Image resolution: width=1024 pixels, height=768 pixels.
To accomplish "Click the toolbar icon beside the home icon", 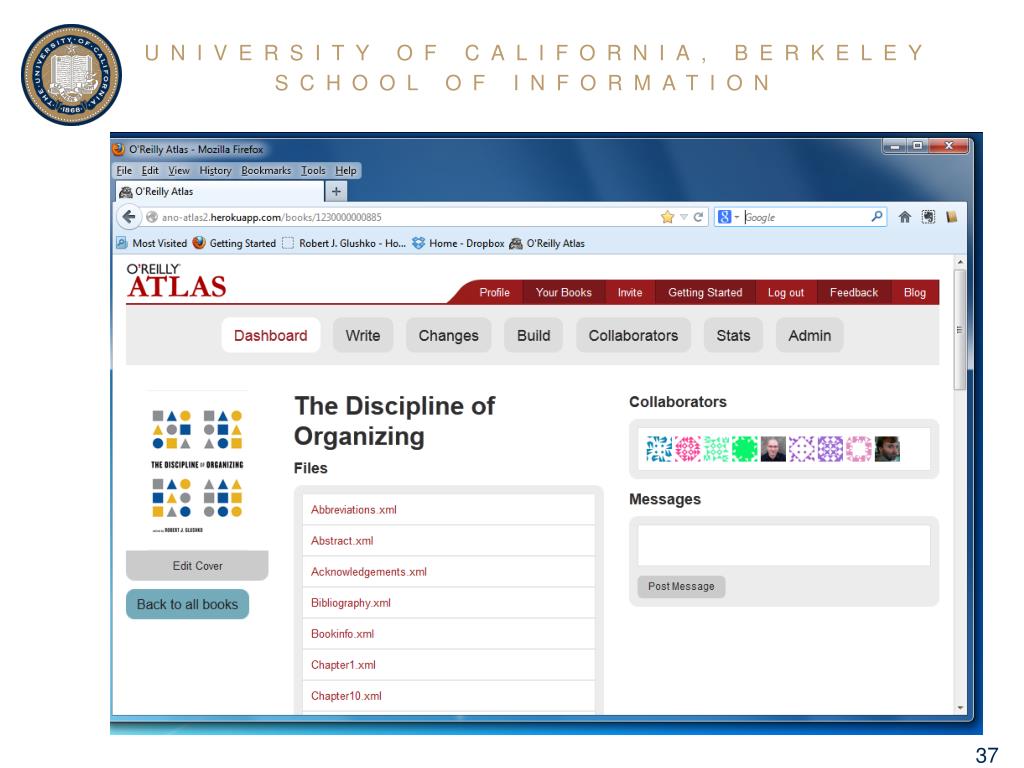I will pos(928,217).
